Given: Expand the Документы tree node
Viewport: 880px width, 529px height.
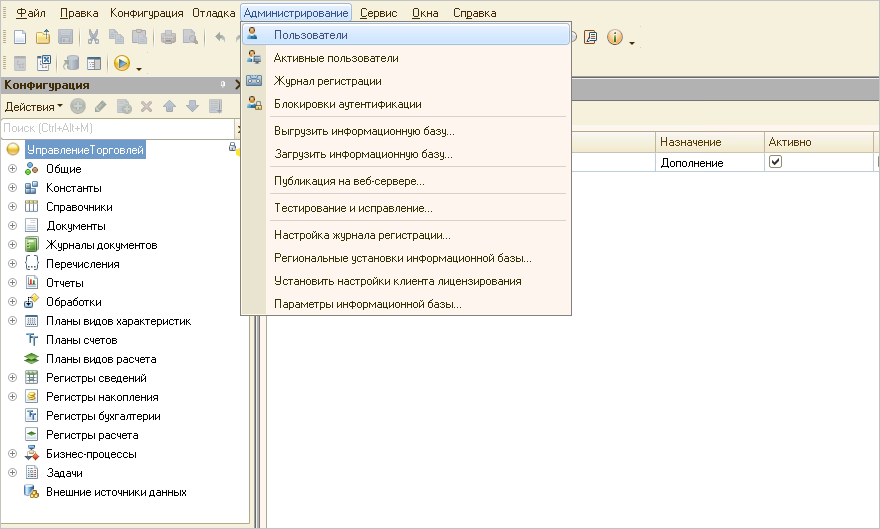Looking at the screenshot, I should [x=13, y=226].
